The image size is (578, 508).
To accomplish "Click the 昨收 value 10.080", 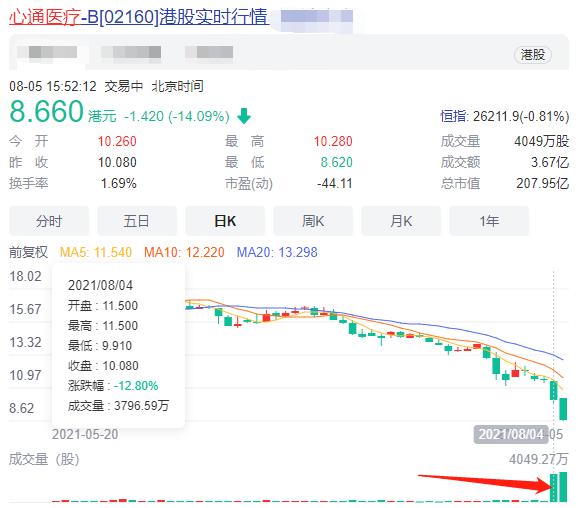I will (117, 162).
